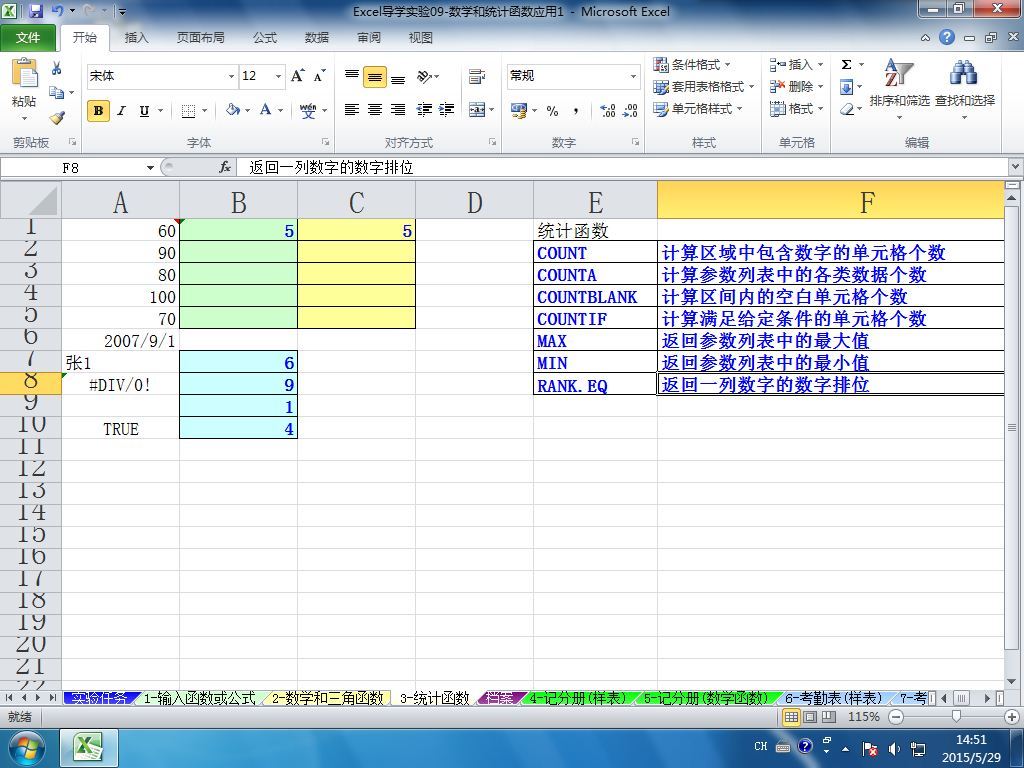This screenshot has width=1024, height=768.
Task: Decrease font size with small A button
Action: 319,76
